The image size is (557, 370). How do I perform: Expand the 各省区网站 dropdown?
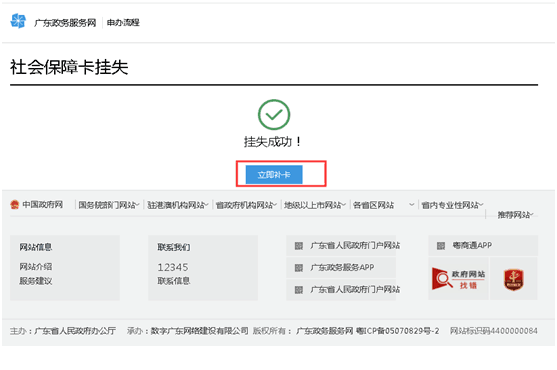point(384,205)
